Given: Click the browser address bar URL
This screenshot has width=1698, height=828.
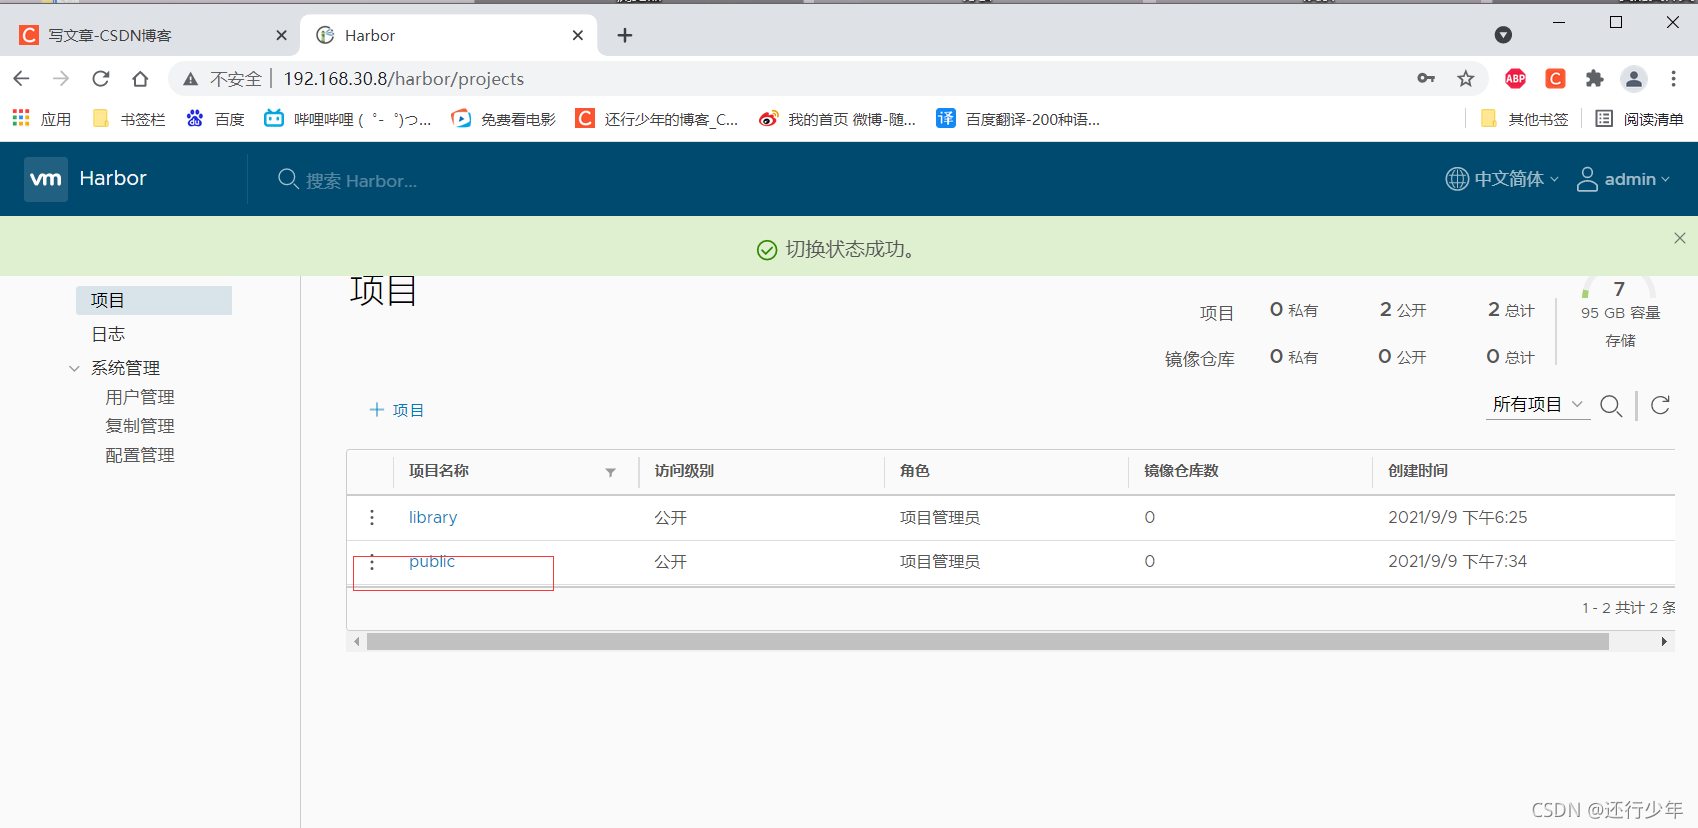Looking at the screenshot, I should click(x=404, y=78).
